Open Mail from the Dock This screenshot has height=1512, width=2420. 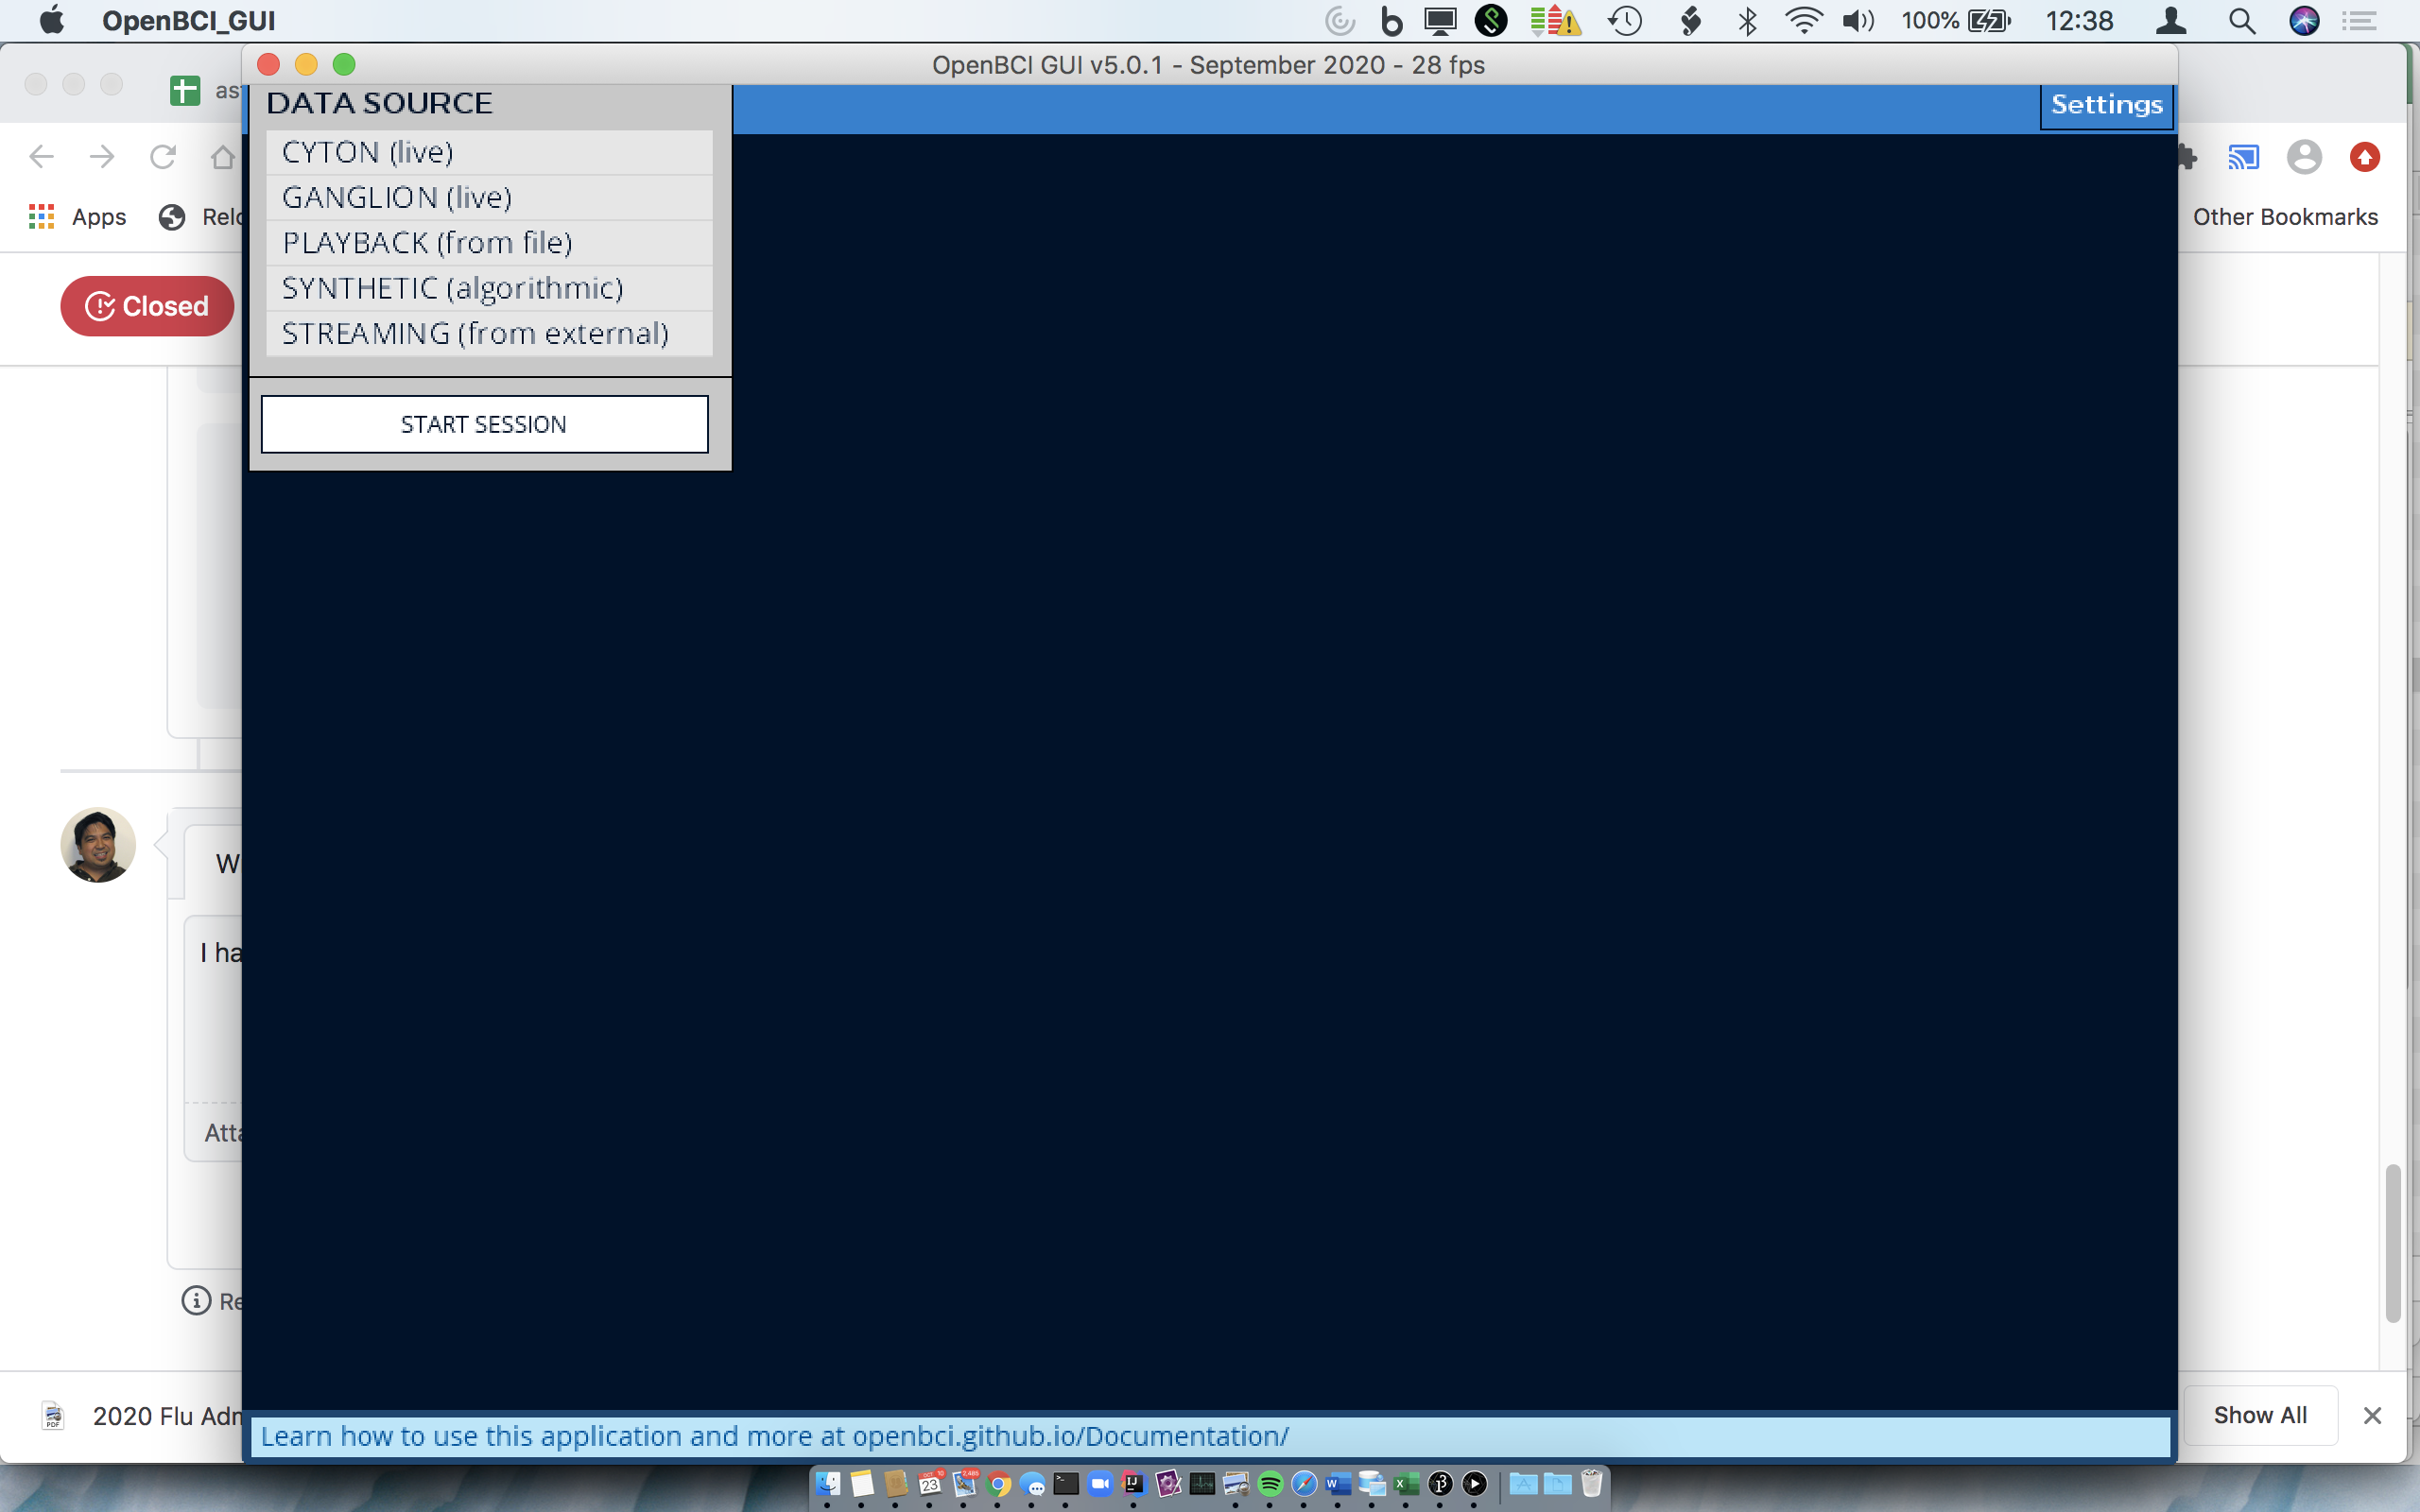(964, 1484)
